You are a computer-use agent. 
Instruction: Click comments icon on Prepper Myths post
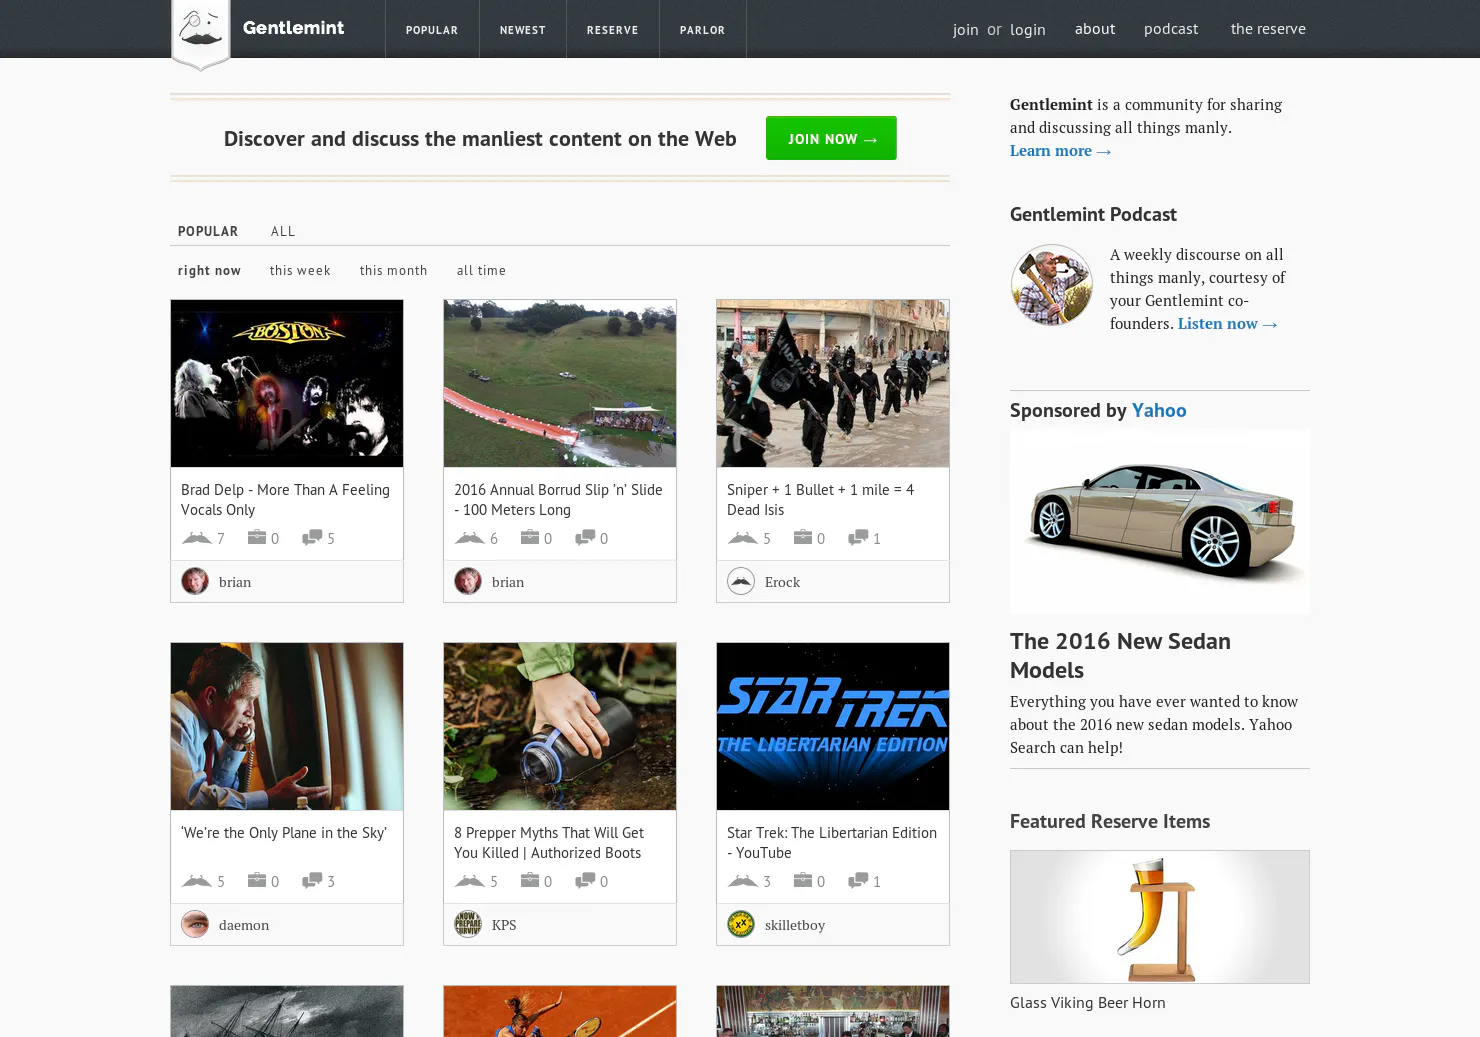[x=585, y=880]
